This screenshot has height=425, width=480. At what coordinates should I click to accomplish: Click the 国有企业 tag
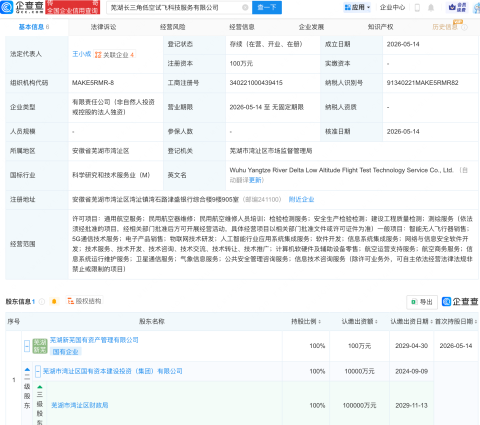click(x=65, y=352)
